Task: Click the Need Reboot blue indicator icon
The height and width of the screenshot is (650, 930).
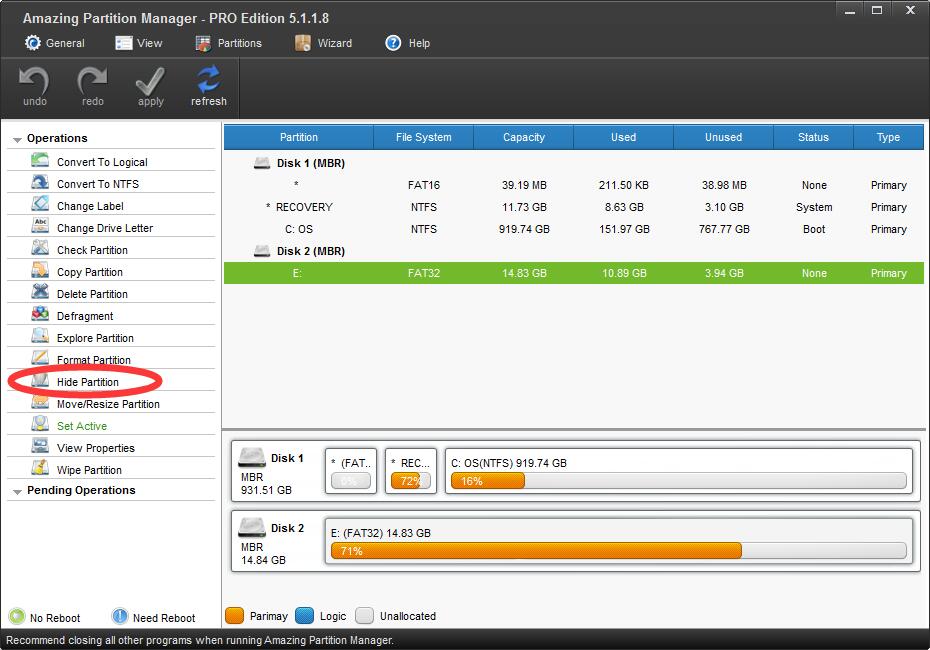Action: 120,616
